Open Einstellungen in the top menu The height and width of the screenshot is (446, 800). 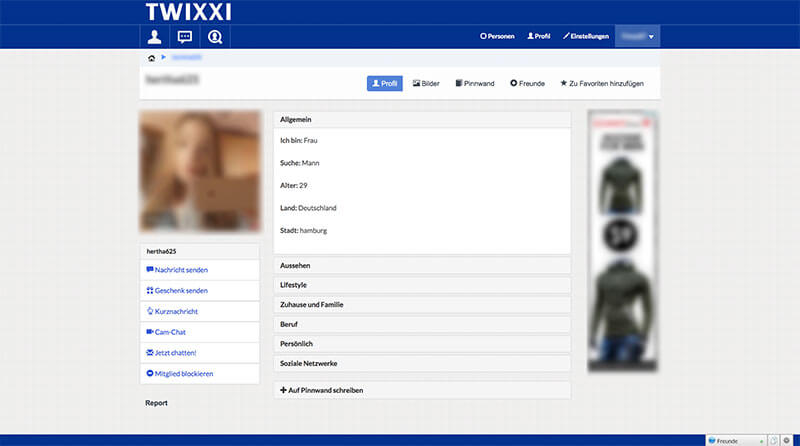pos(586,36)
